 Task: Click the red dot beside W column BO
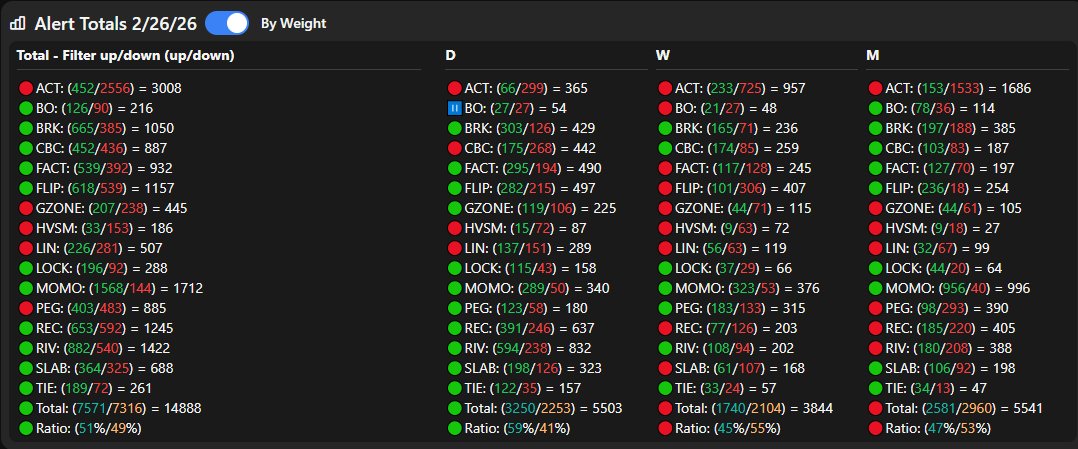(665, 108)
